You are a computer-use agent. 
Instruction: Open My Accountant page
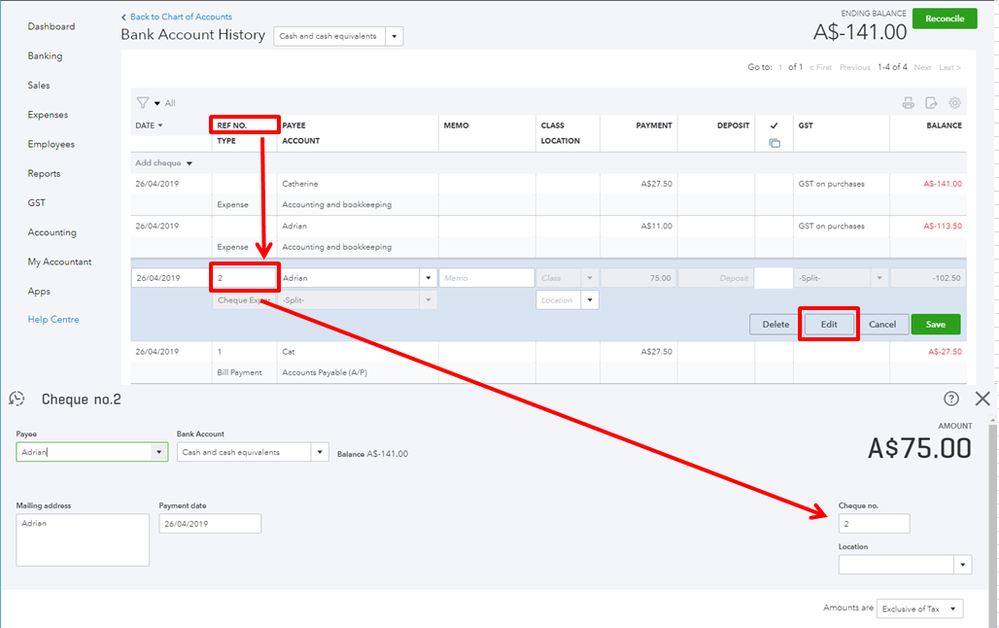pos(59,262)
